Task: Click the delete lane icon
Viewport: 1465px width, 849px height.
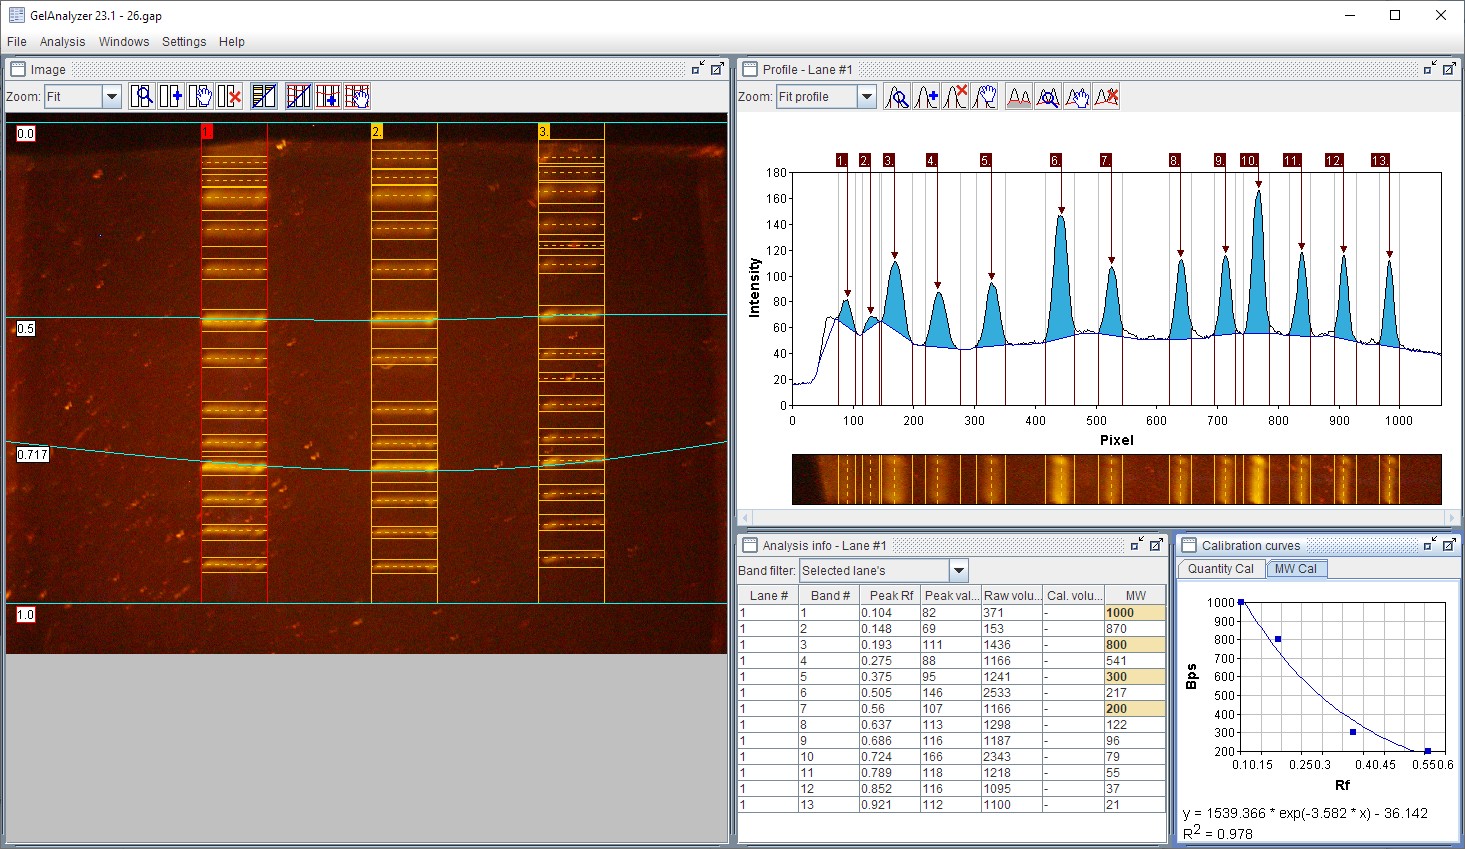Action: 230,96
